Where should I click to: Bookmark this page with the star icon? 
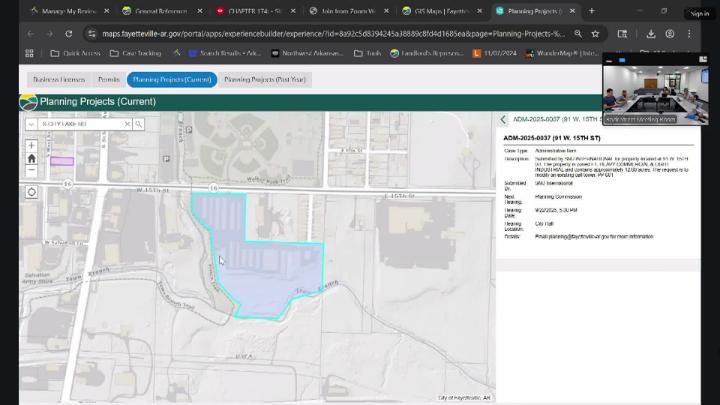(x=595, y=33)
